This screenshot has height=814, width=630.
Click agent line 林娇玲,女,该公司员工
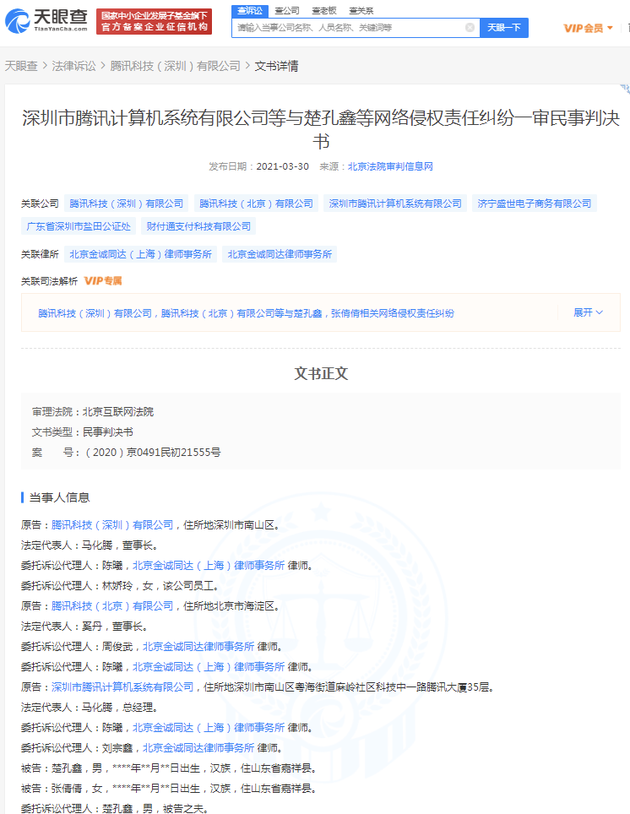click(120, 586)
